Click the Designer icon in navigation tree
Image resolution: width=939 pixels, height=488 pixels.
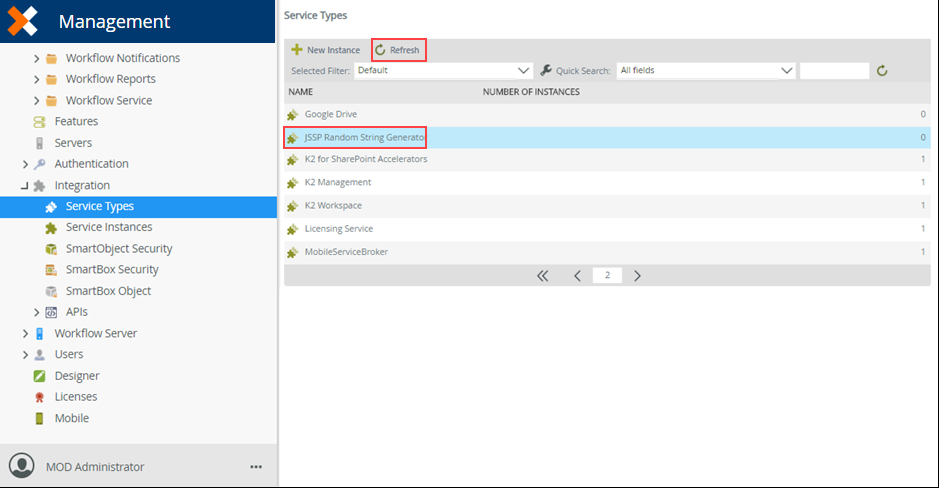[39, 376]
